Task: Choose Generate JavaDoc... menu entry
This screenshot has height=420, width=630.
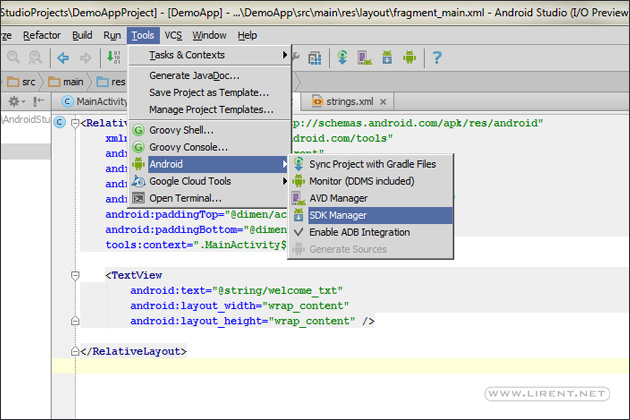Action: [x=209, y=76]
